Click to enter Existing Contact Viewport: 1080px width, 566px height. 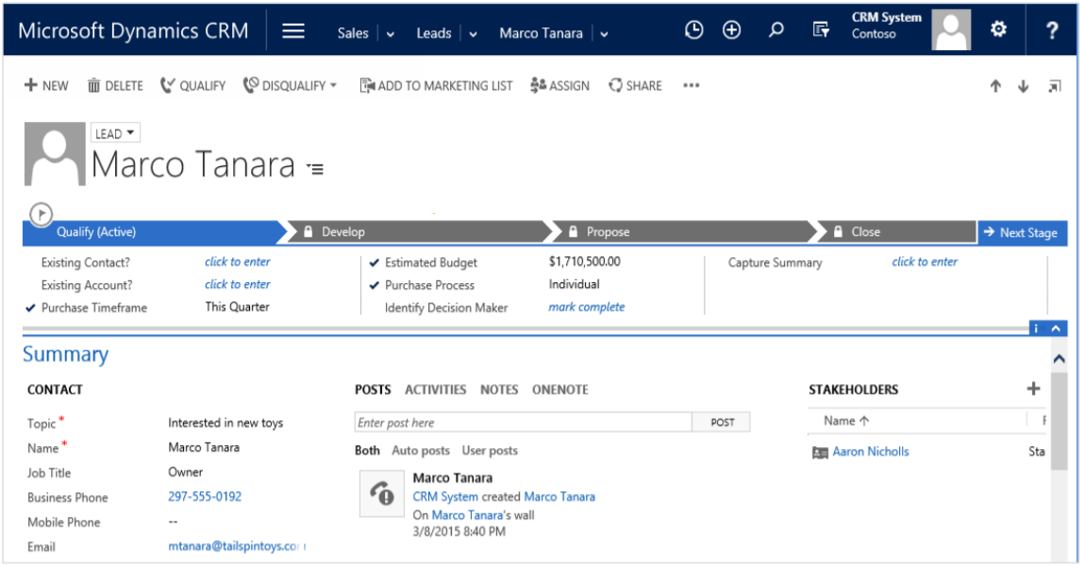(x=238, y=262)
